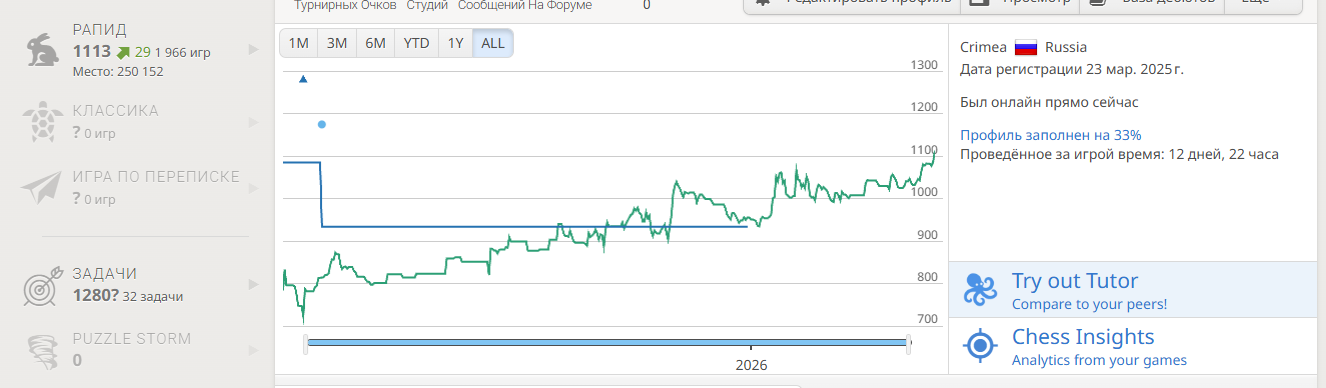
Task: Expand the Классика row arrow
Action: 253,122
